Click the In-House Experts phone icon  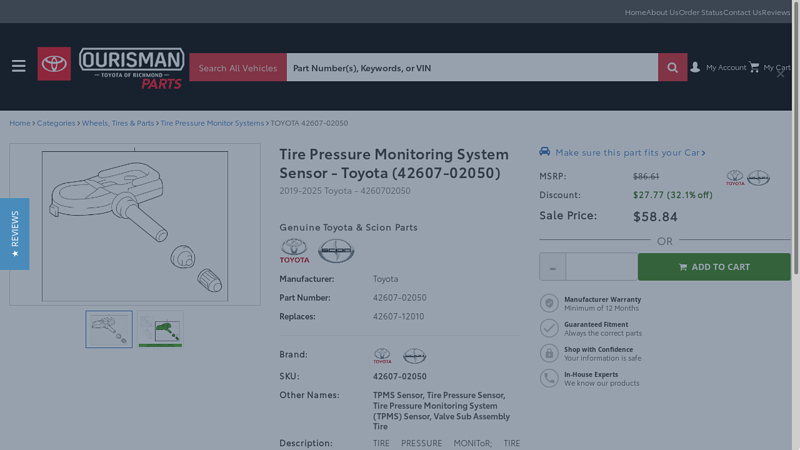[549, 378]
